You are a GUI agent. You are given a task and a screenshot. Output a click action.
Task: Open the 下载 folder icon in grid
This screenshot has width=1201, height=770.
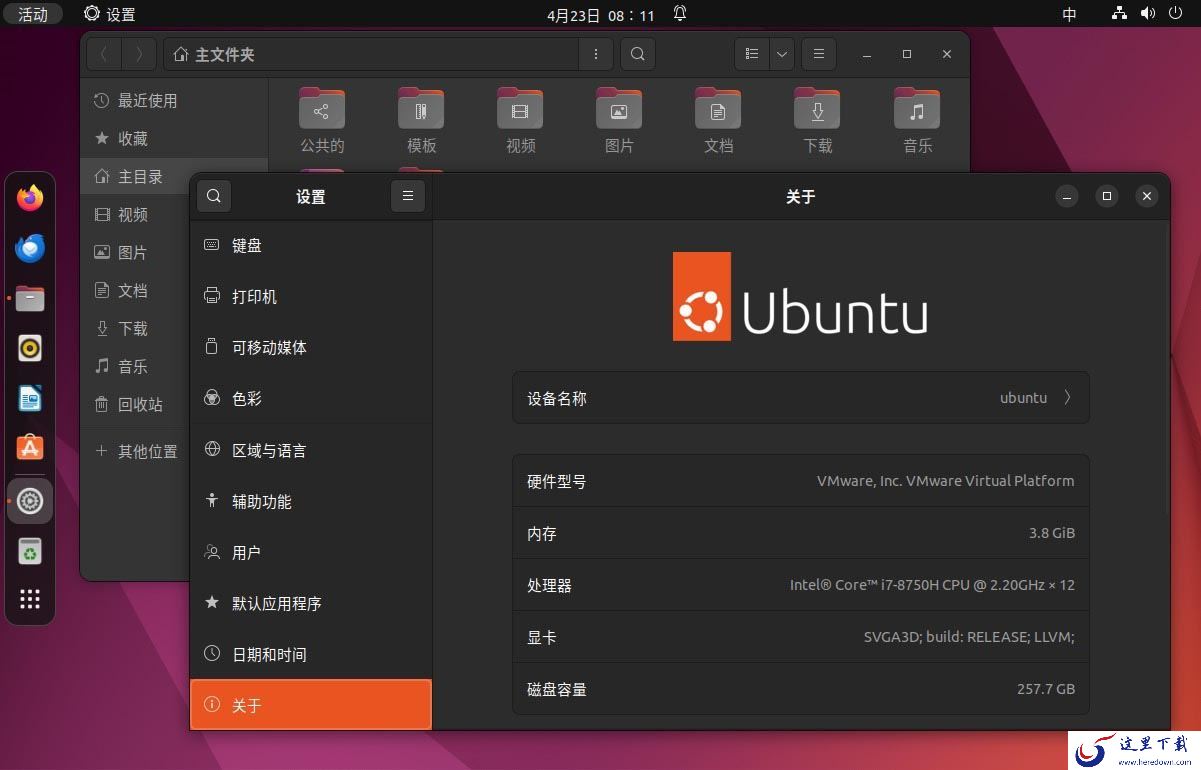pos(817,120)
